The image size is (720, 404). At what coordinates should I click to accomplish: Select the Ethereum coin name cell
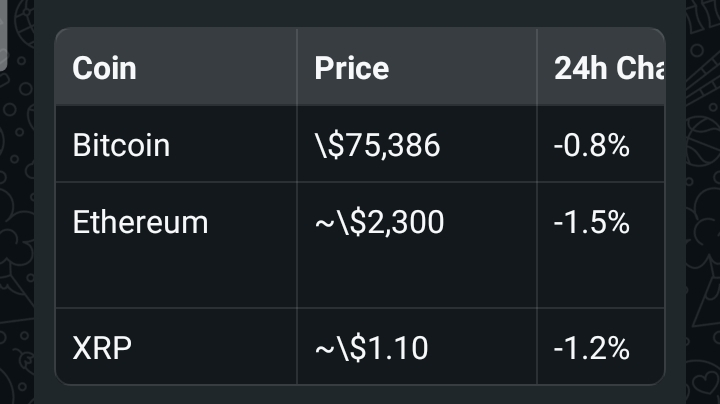pyautogui.click(x=140, y=221)
